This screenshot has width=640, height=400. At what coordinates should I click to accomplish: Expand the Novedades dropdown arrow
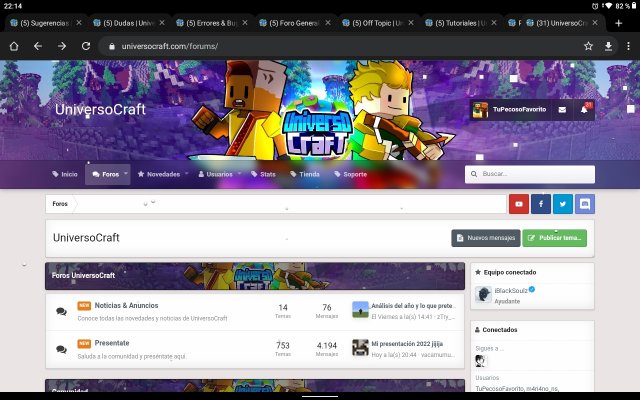(186, 174)
